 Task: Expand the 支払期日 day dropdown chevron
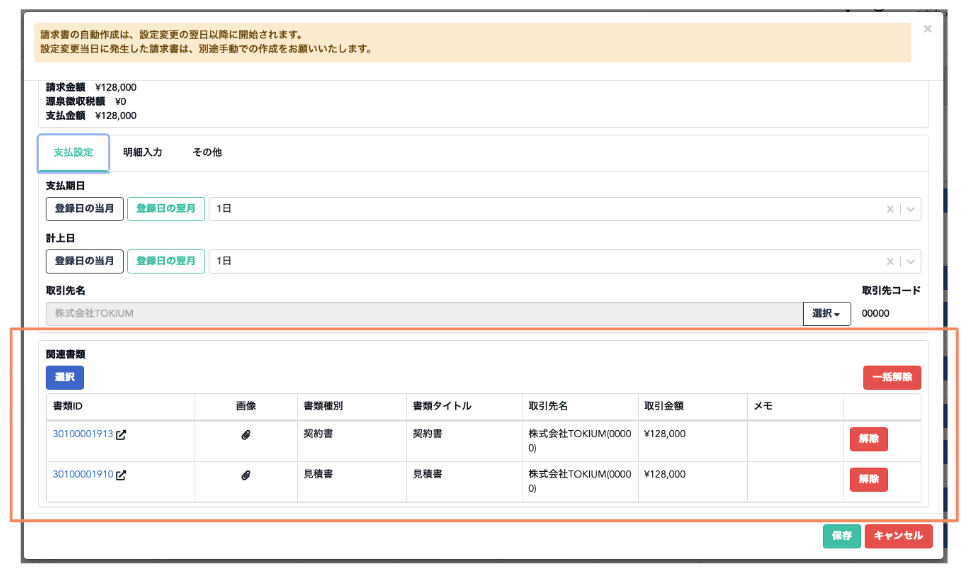pyautogui.click(x=910, y=209)
